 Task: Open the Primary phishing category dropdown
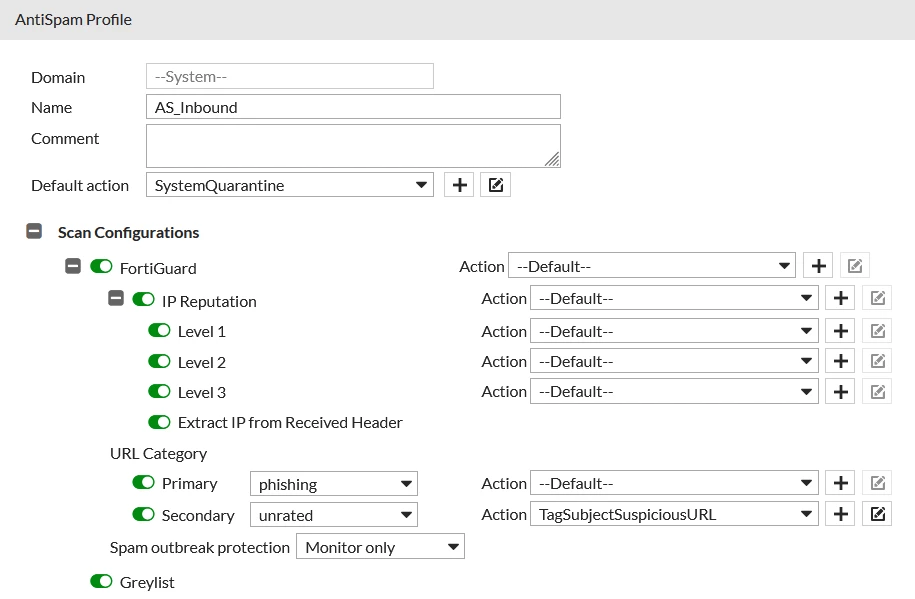334,483
